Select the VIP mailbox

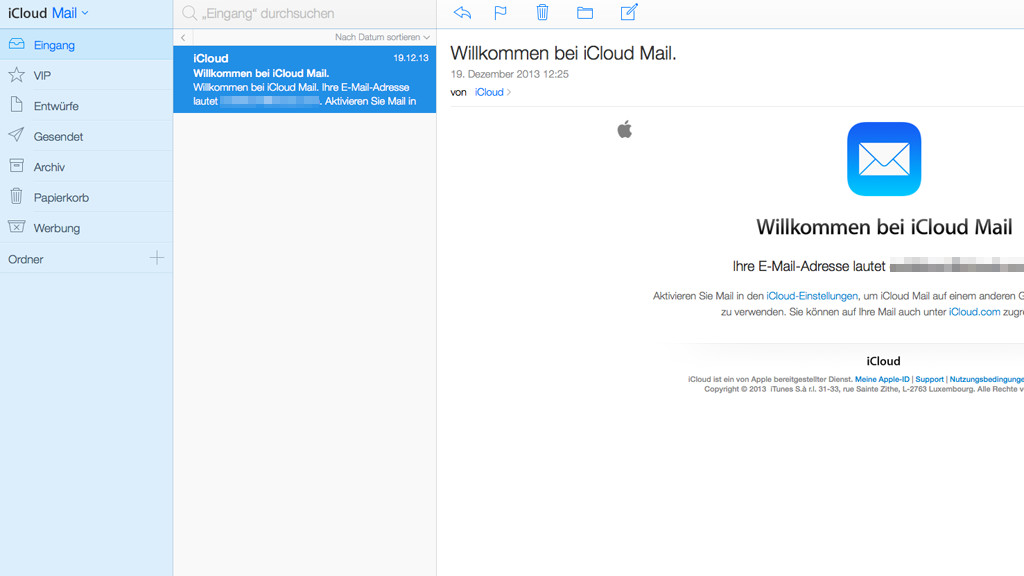[x=42, y=76]
